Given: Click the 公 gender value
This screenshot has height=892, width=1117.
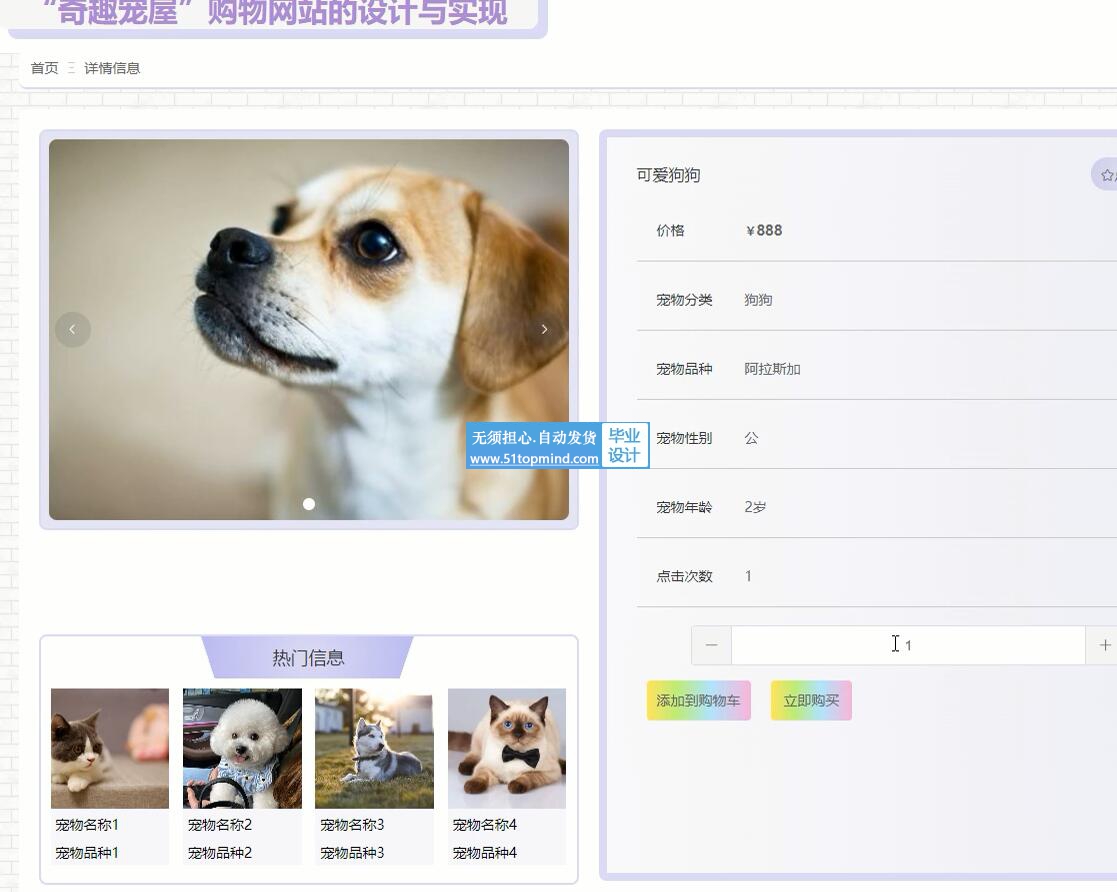Looking at the screenshot, I should (x=751, y=438).
